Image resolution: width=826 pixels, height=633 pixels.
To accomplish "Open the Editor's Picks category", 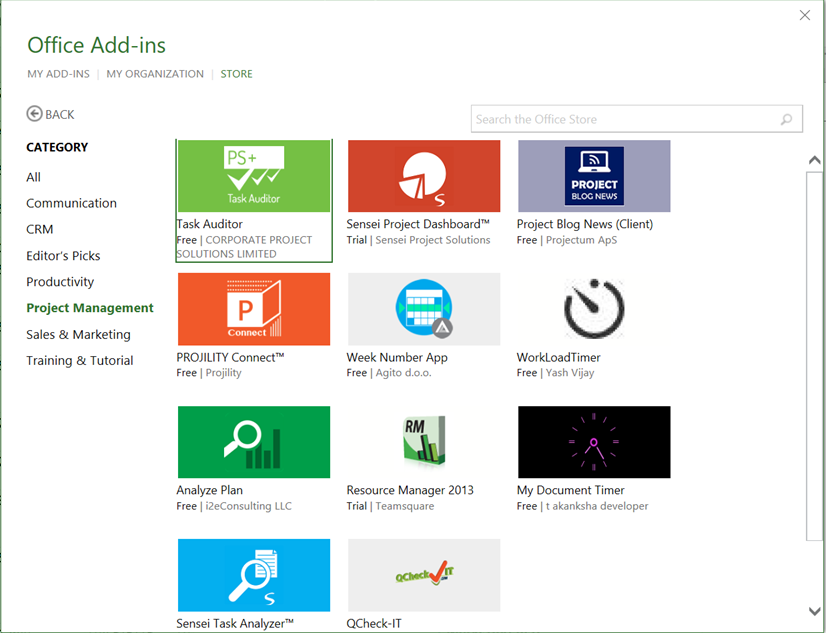I will tap(63, 256).
